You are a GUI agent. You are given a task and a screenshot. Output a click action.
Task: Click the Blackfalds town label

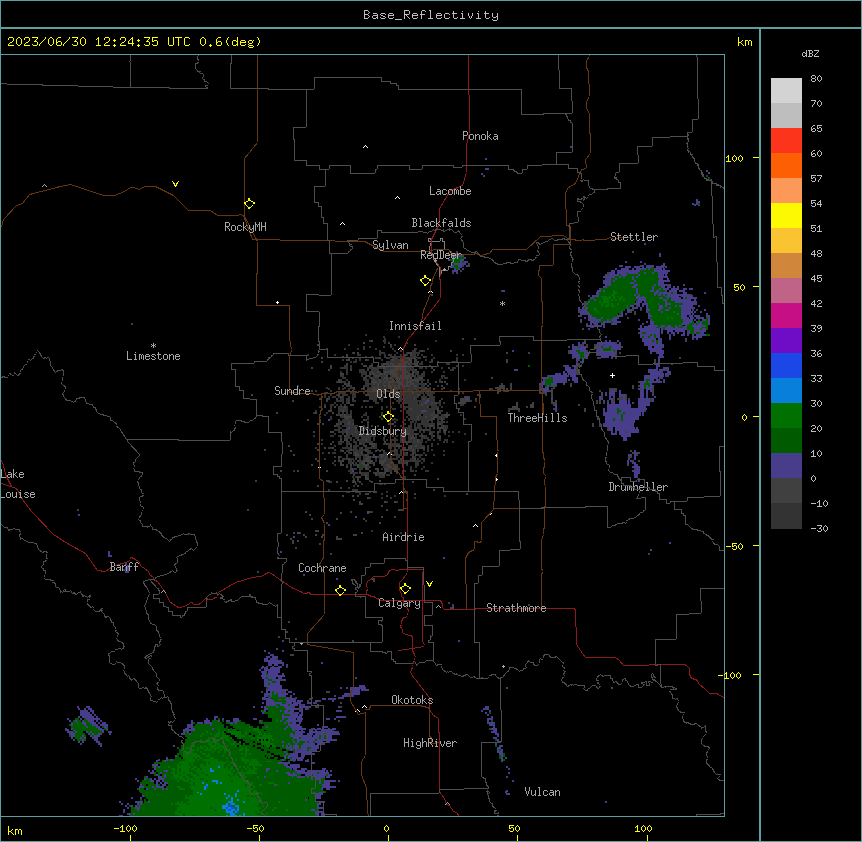[441, 223]
